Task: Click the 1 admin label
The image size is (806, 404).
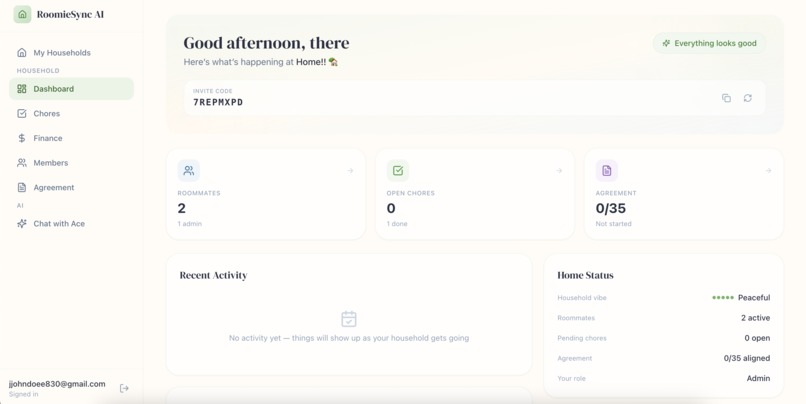Action: 190,224
